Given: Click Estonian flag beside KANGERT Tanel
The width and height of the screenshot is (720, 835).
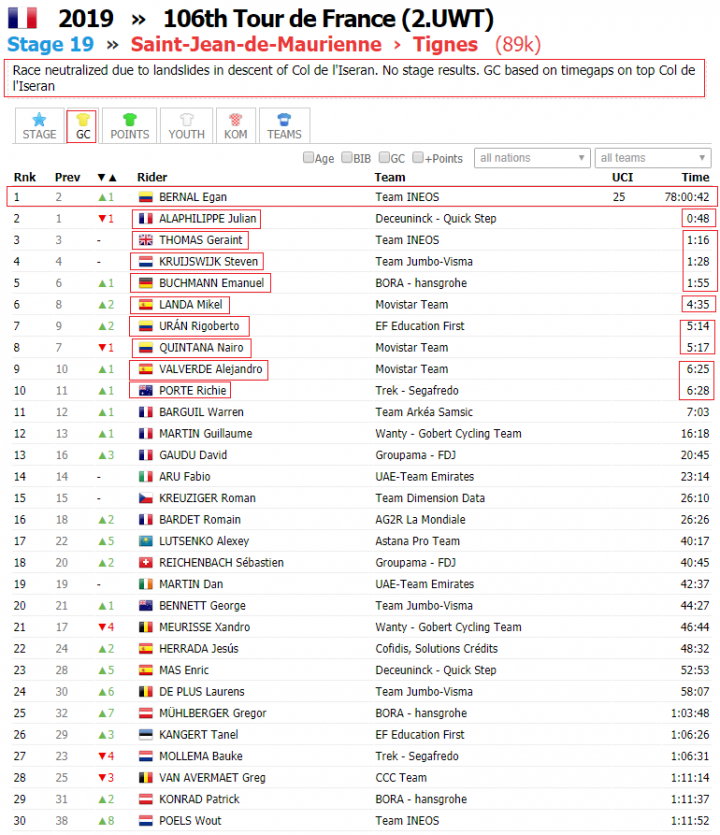Looking at the screenshot, I should pyautogui.click(x=146, y=734).
